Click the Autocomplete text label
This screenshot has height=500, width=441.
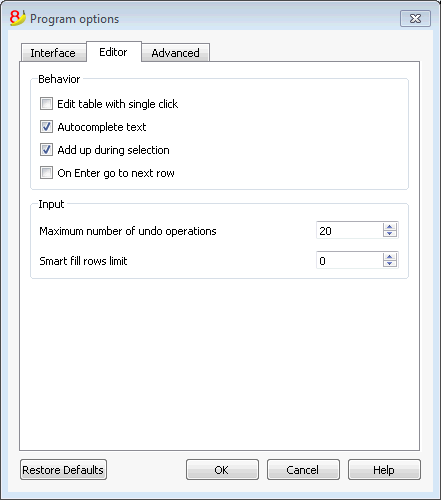pyautogui.click(x=102, y=127)
